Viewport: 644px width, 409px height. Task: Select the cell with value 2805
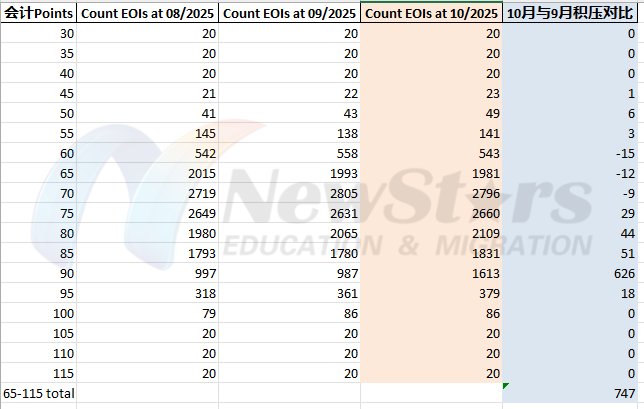[290, 192]
